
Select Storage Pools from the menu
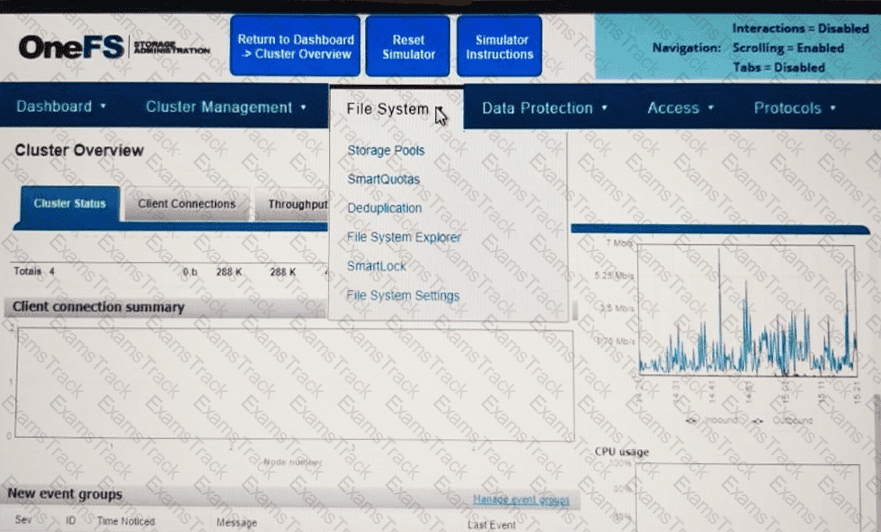pyautogui.click(x=386, y=151)
